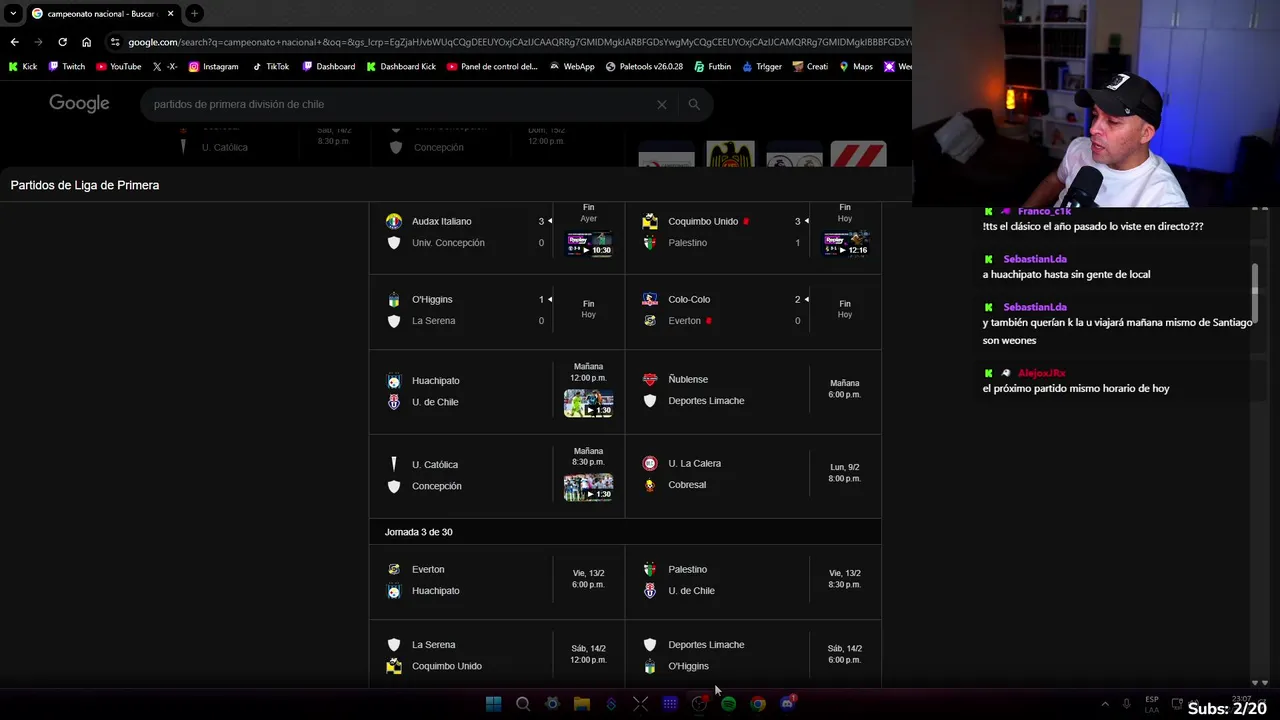Open the Panel de control bookmark
The height and width of the screenshot is (720, 1280).
pos(493,67)
